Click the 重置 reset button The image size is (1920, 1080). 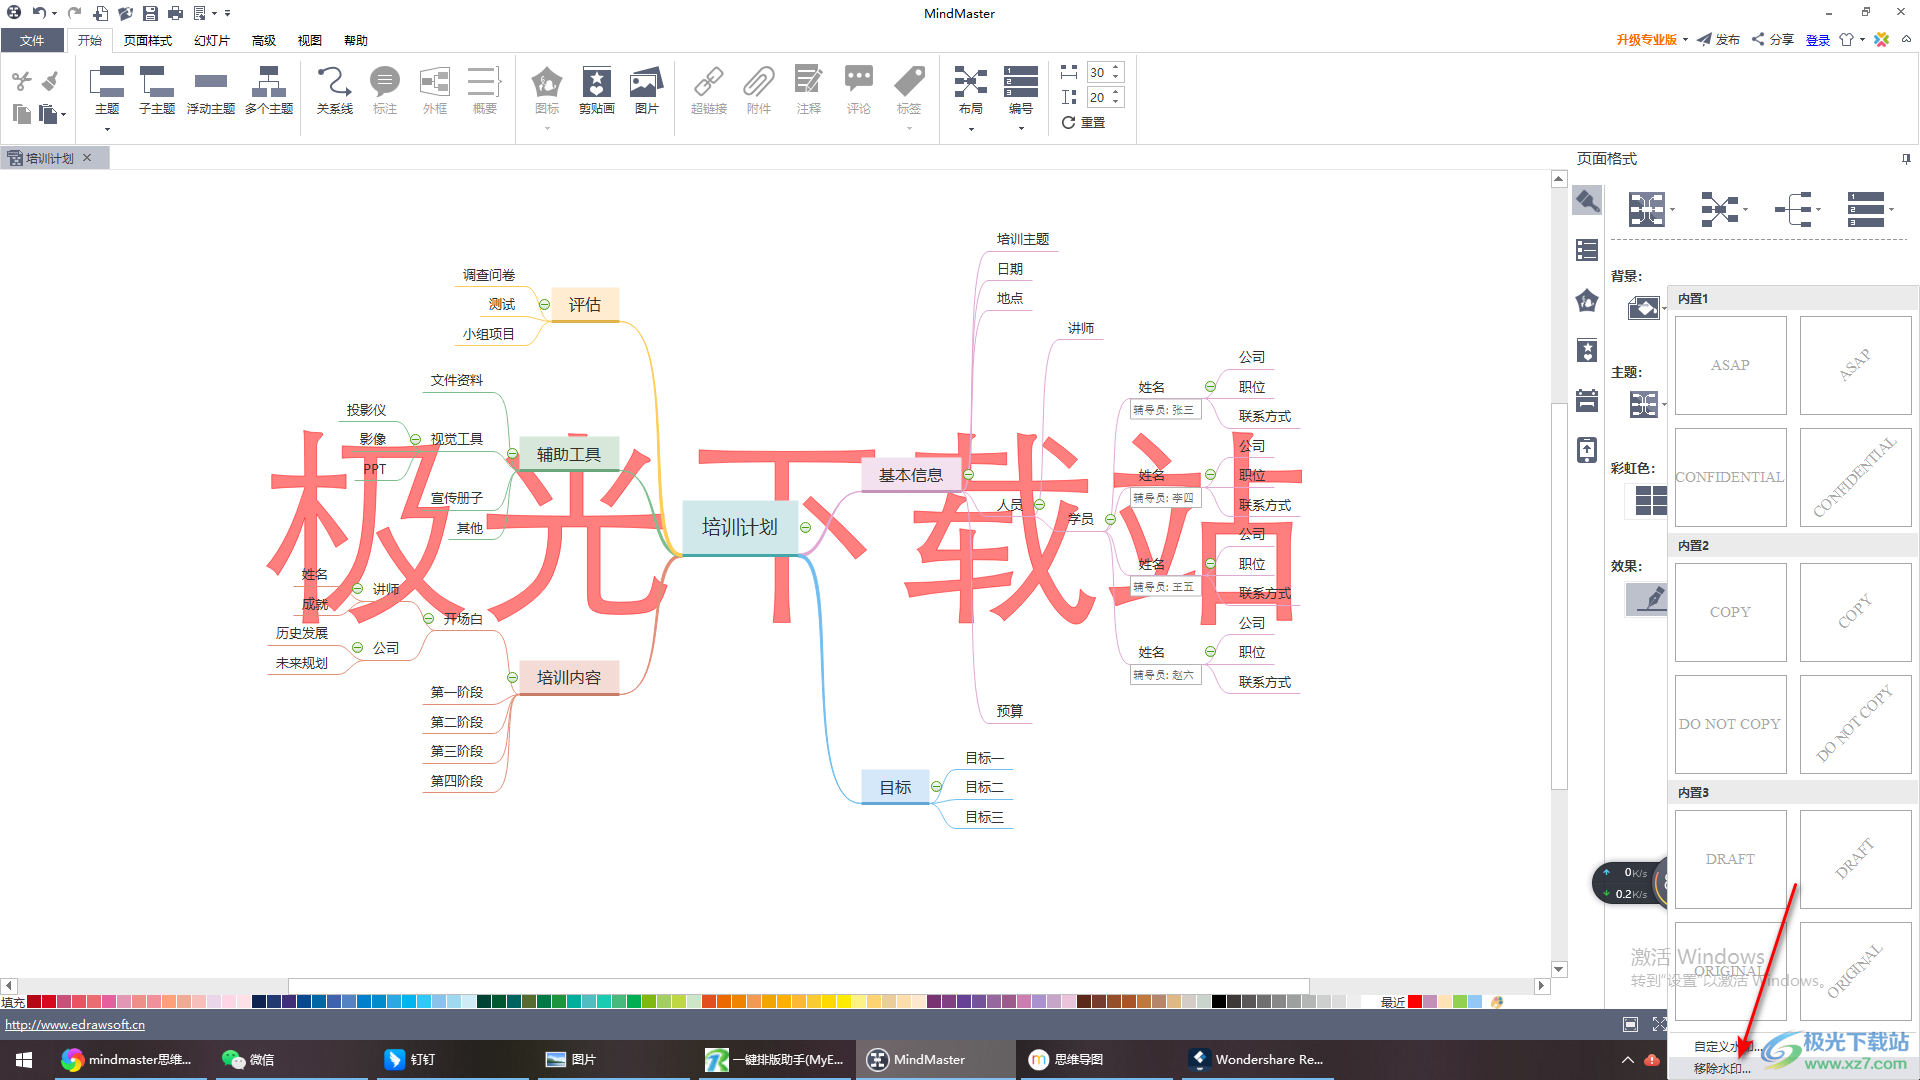(x=1083, y=122)
